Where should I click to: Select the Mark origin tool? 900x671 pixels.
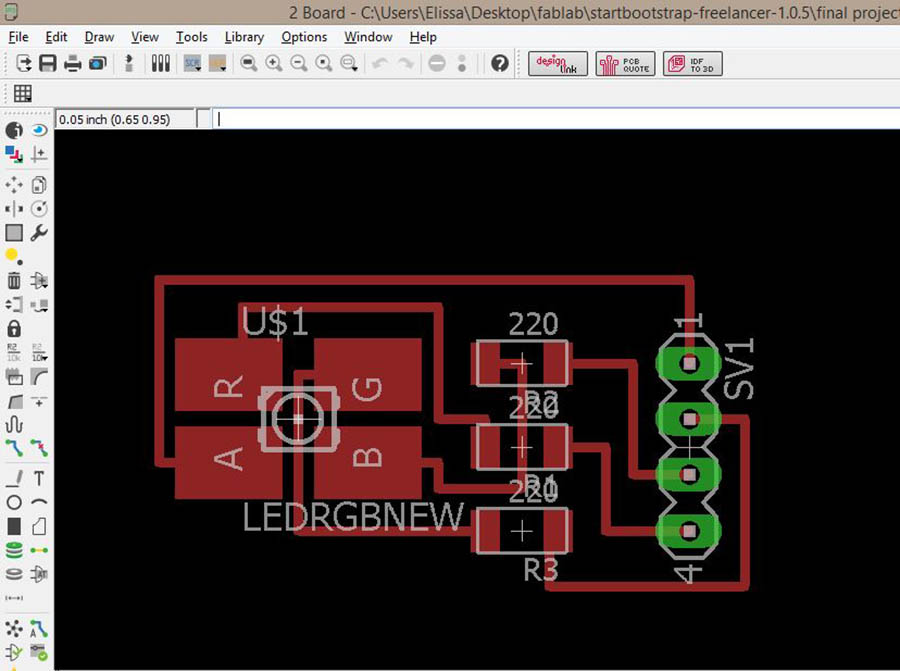[x=39, y=154]
